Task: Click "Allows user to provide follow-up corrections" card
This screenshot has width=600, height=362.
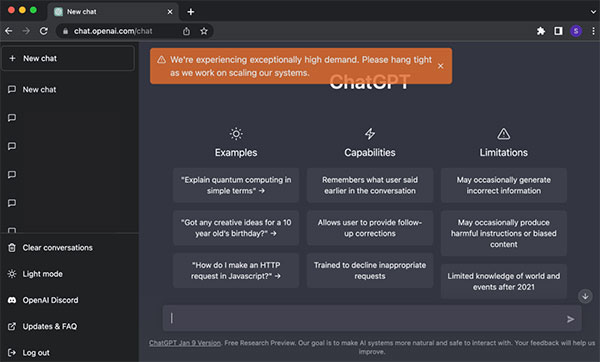Action: click(370, 228)
